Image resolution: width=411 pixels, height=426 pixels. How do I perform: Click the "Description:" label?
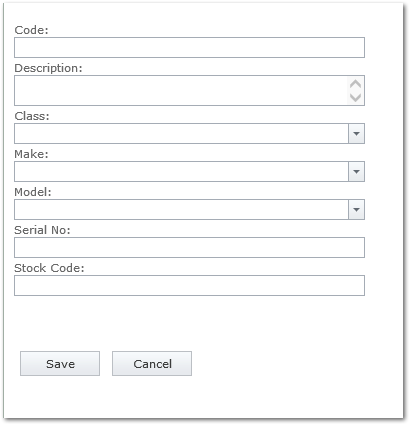pyautogui.click(x=48, y=68)
